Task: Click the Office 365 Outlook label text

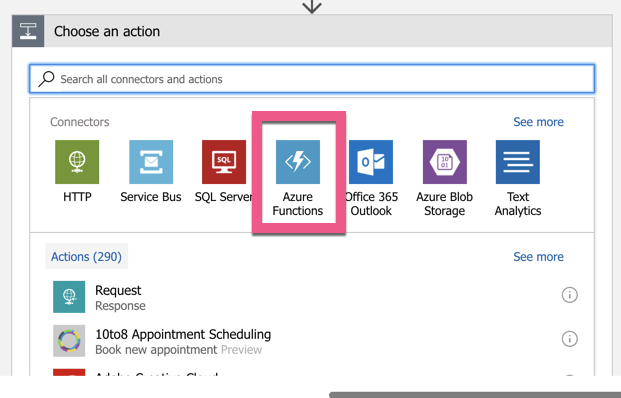Action: click(371, 204)
